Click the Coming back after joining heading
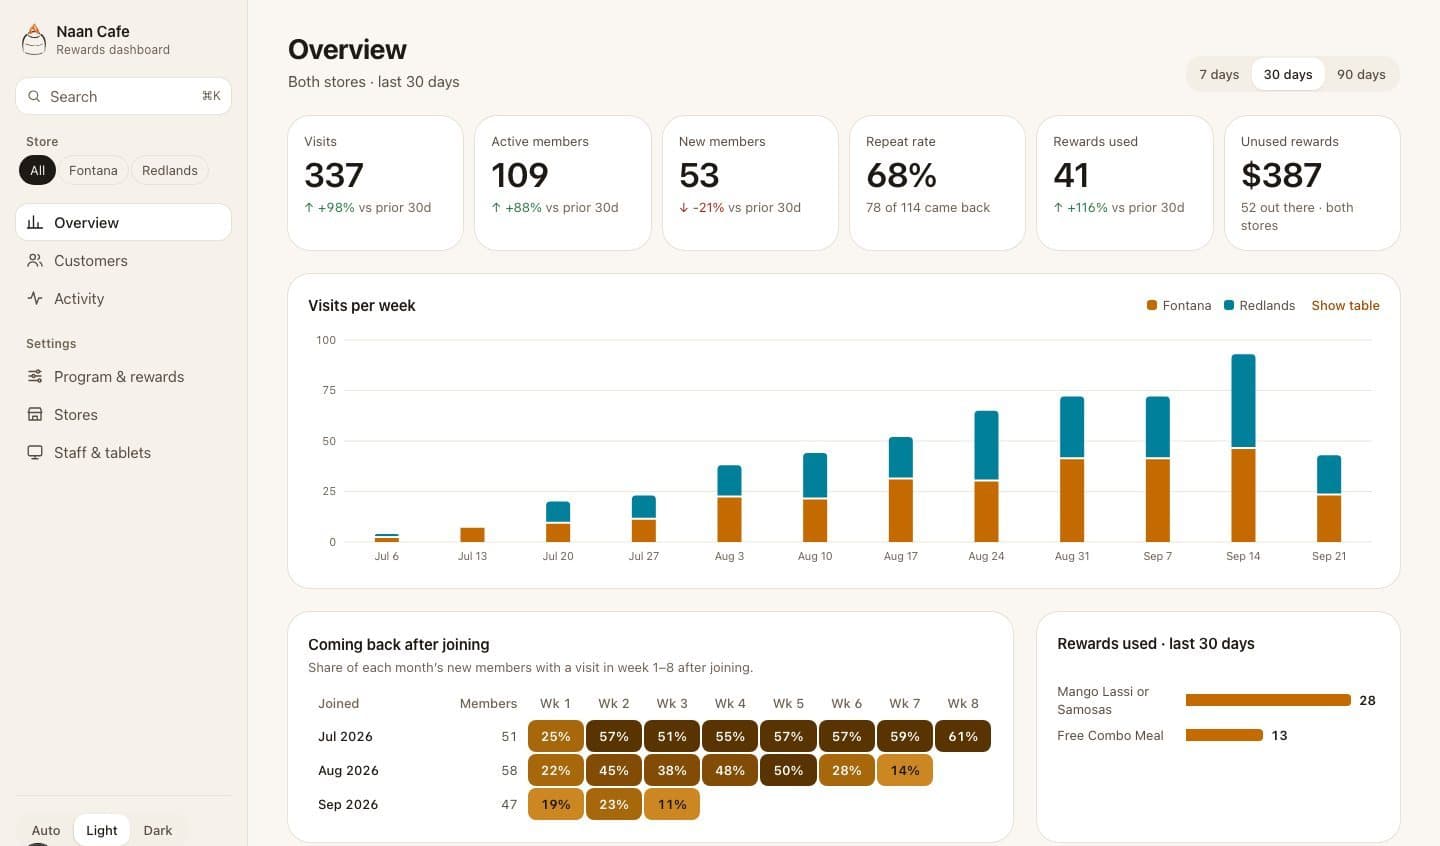Viewport: 1440px width, 846px height. point(399,644)
